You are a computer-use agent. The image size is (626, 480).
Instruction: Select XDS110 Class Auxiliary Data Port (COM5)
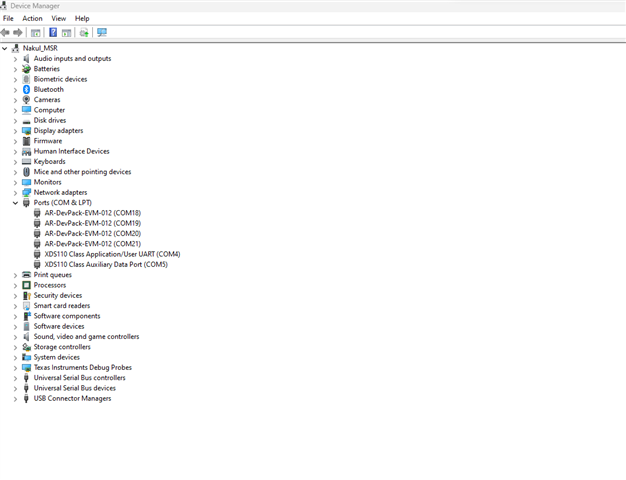[106, 265]
